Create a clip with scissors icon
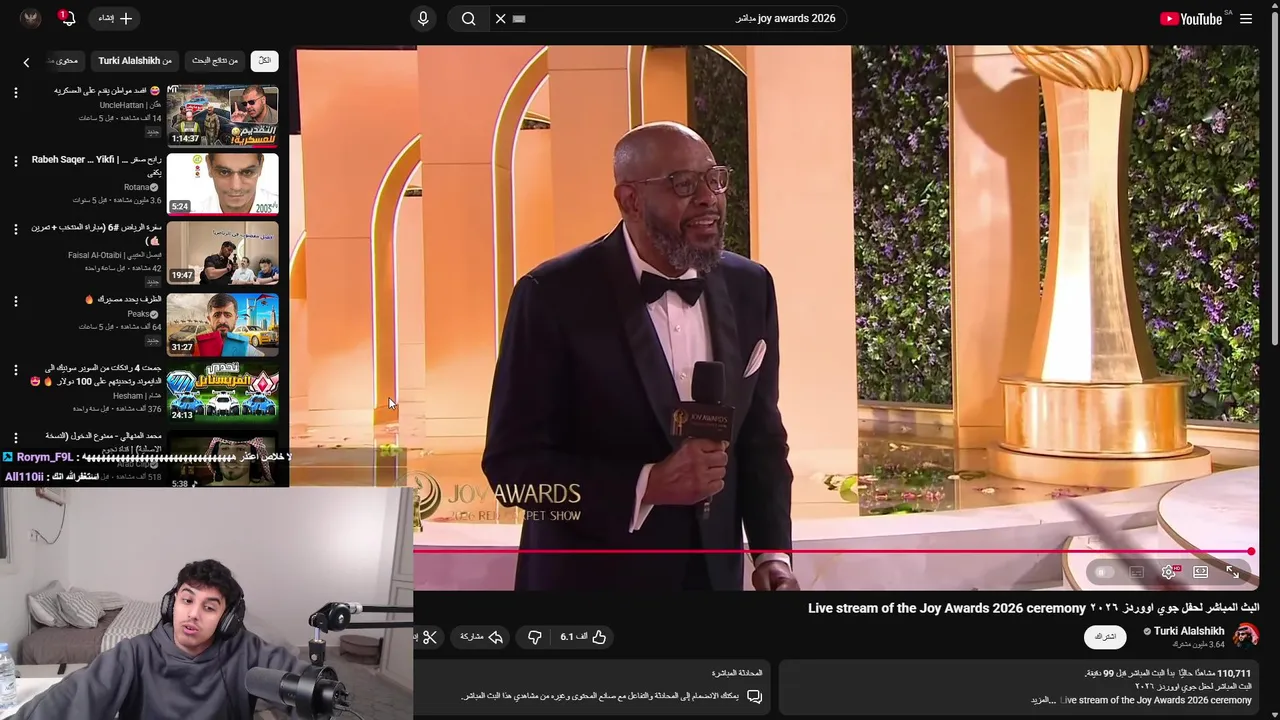This screenshot has width=1280, height=720. tap(429, 637)
